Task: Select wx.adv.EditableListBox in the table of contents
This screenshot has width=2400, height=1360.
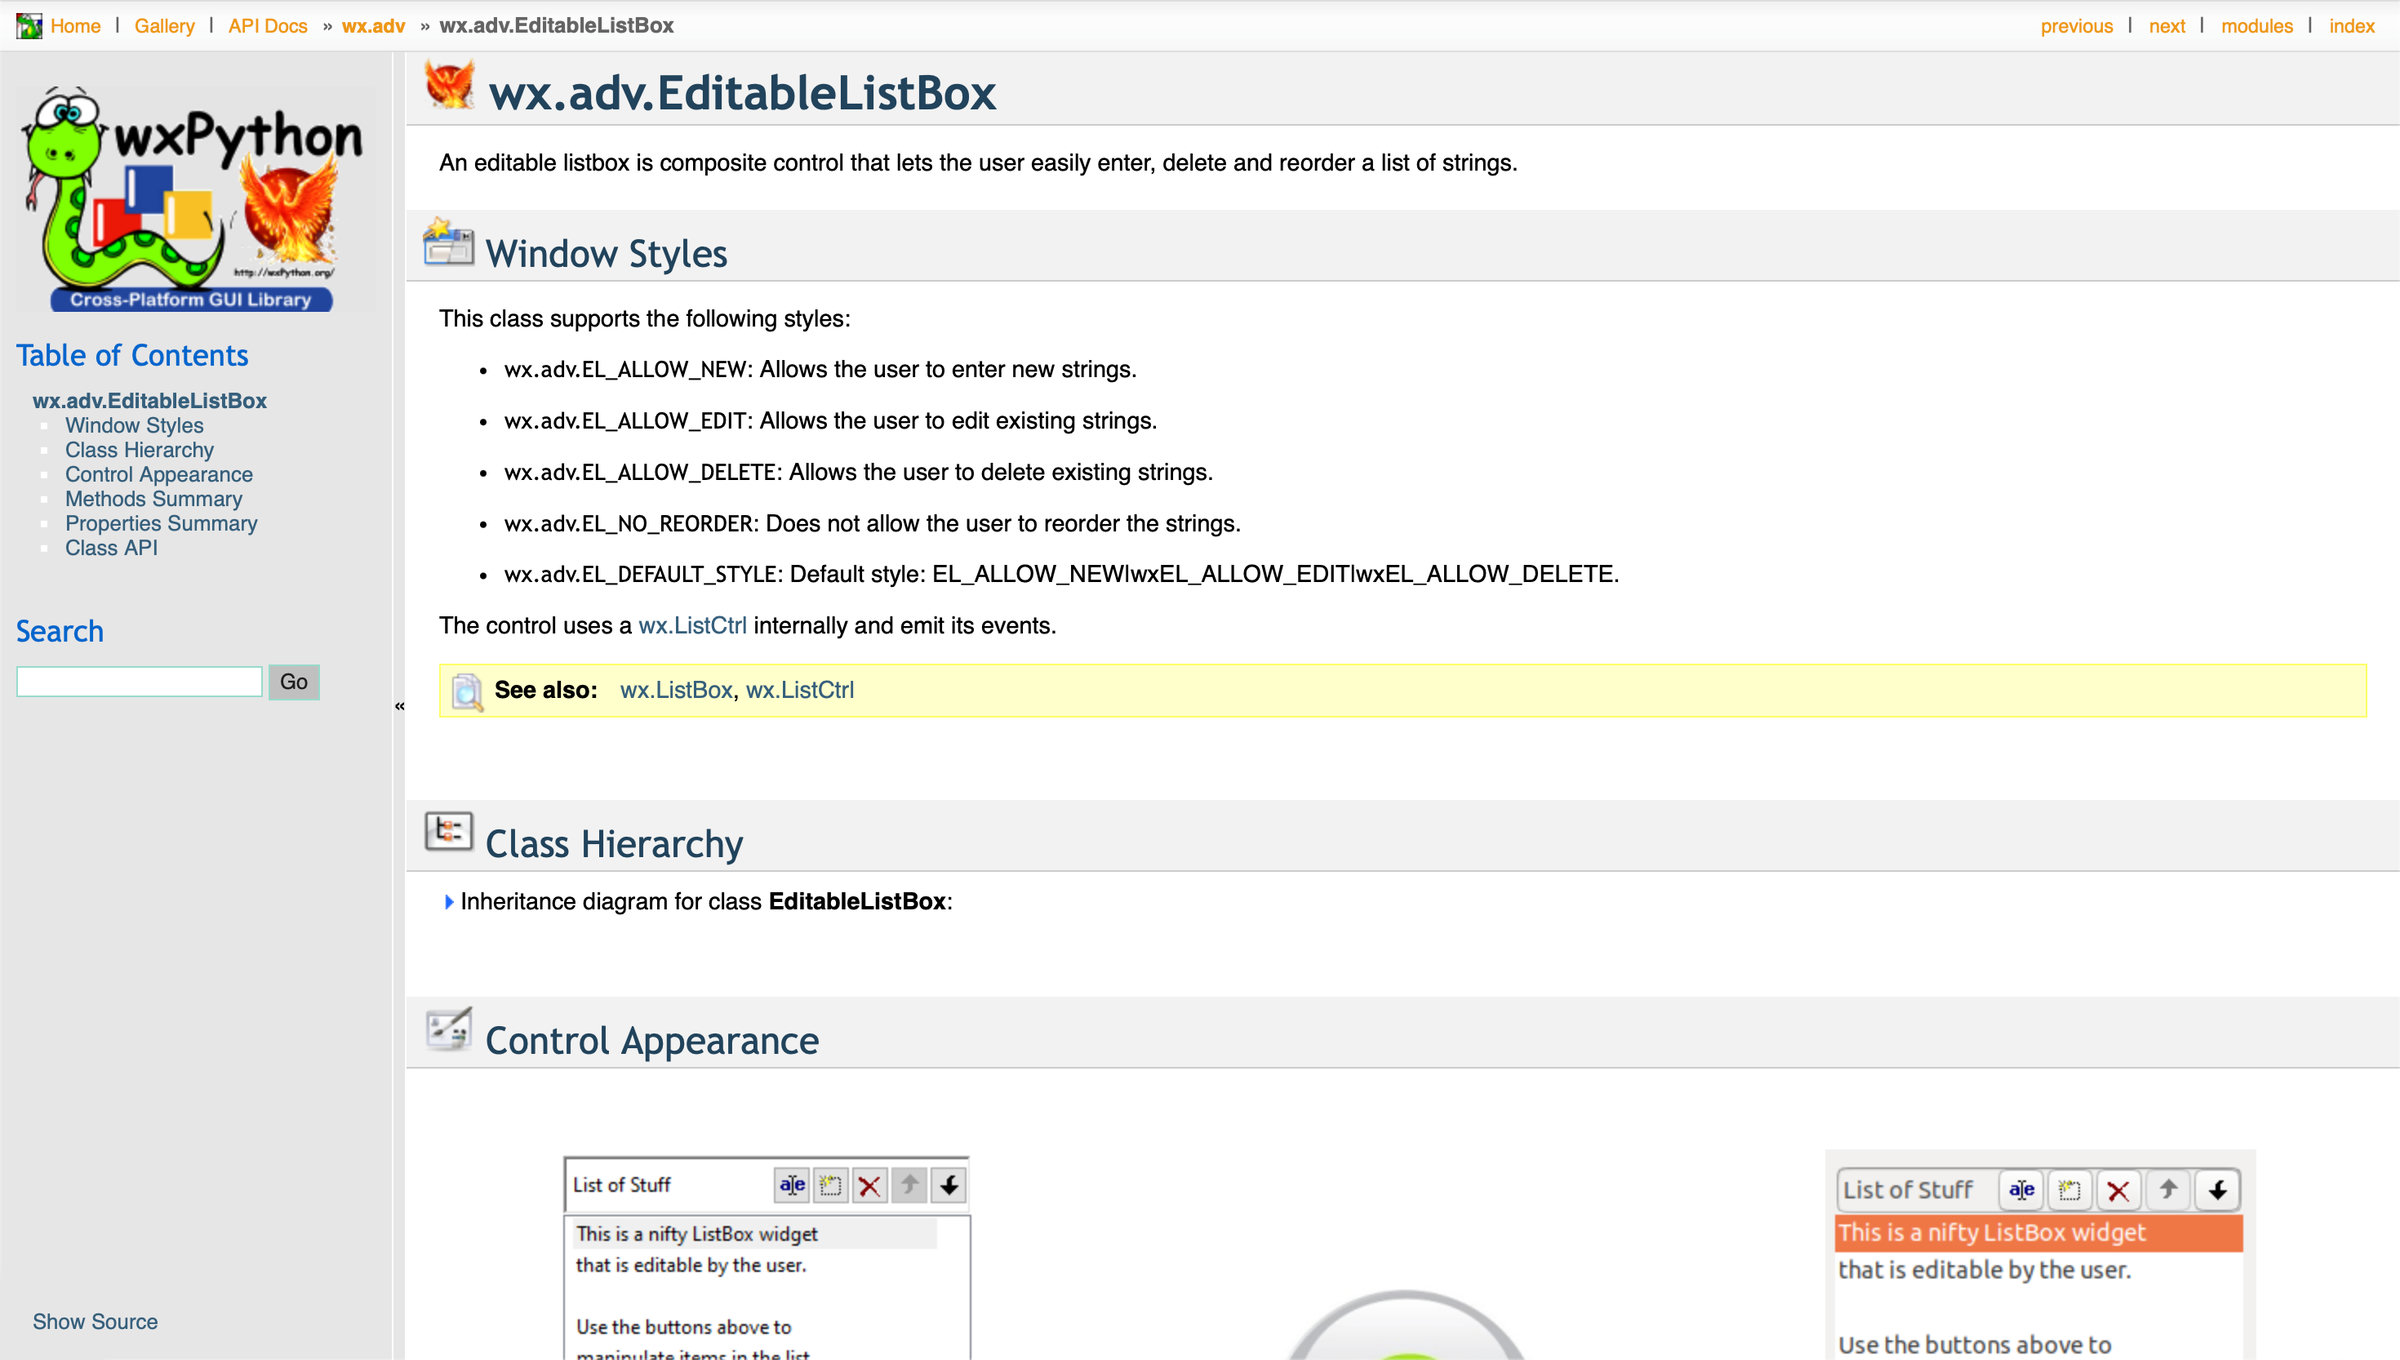Action: click(150, 401)
